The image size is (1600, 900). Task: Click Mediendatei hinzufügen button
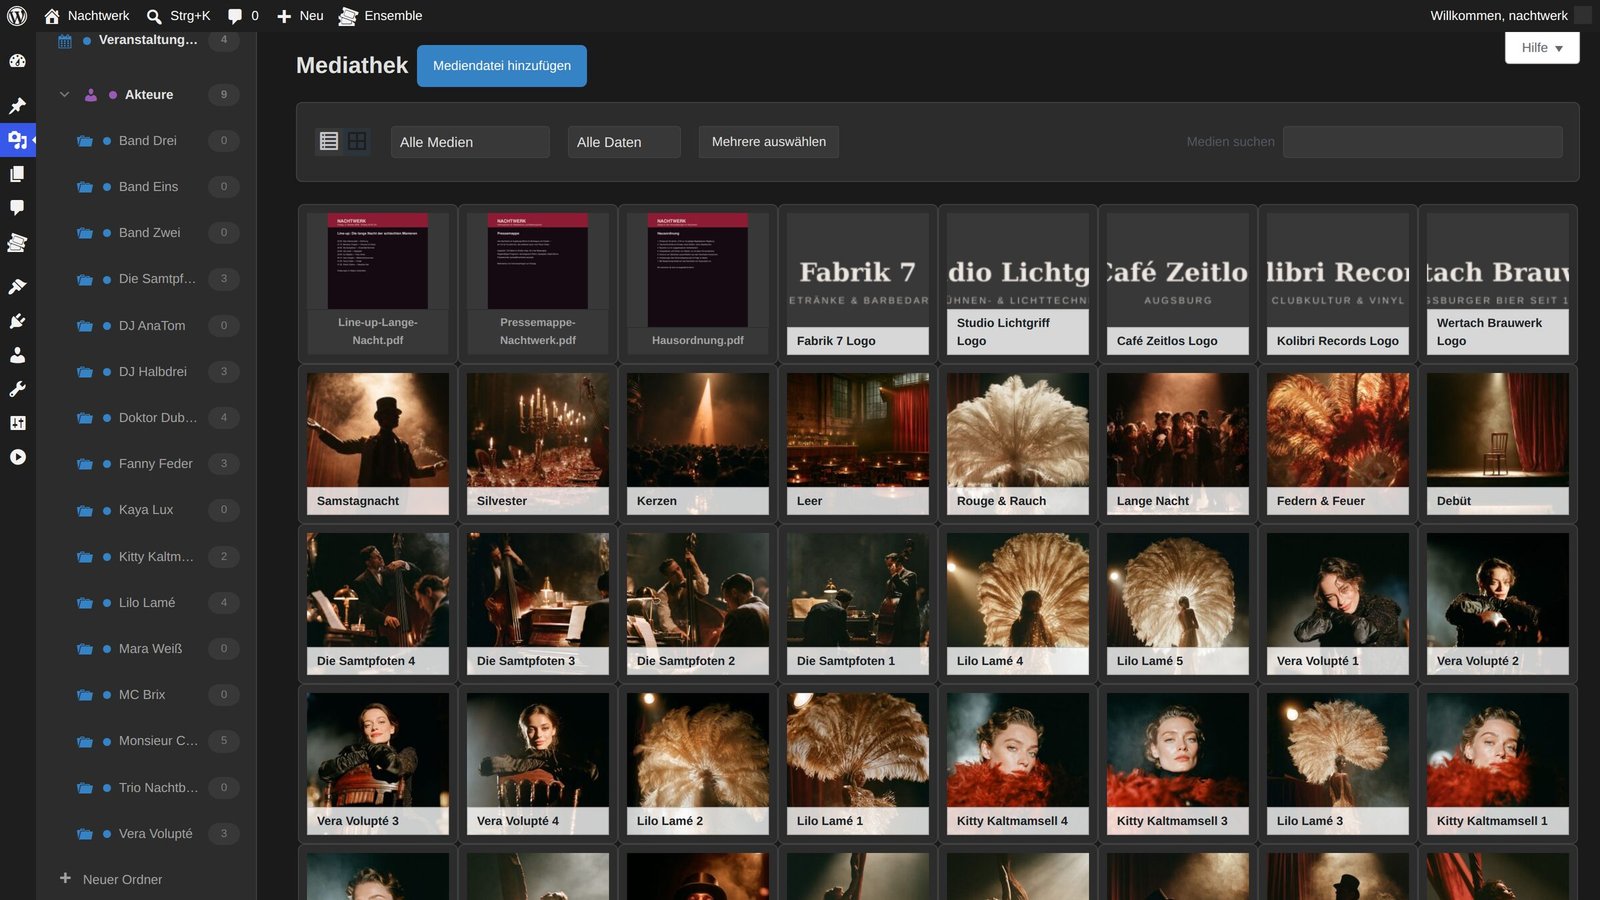[x=502, y=66]
